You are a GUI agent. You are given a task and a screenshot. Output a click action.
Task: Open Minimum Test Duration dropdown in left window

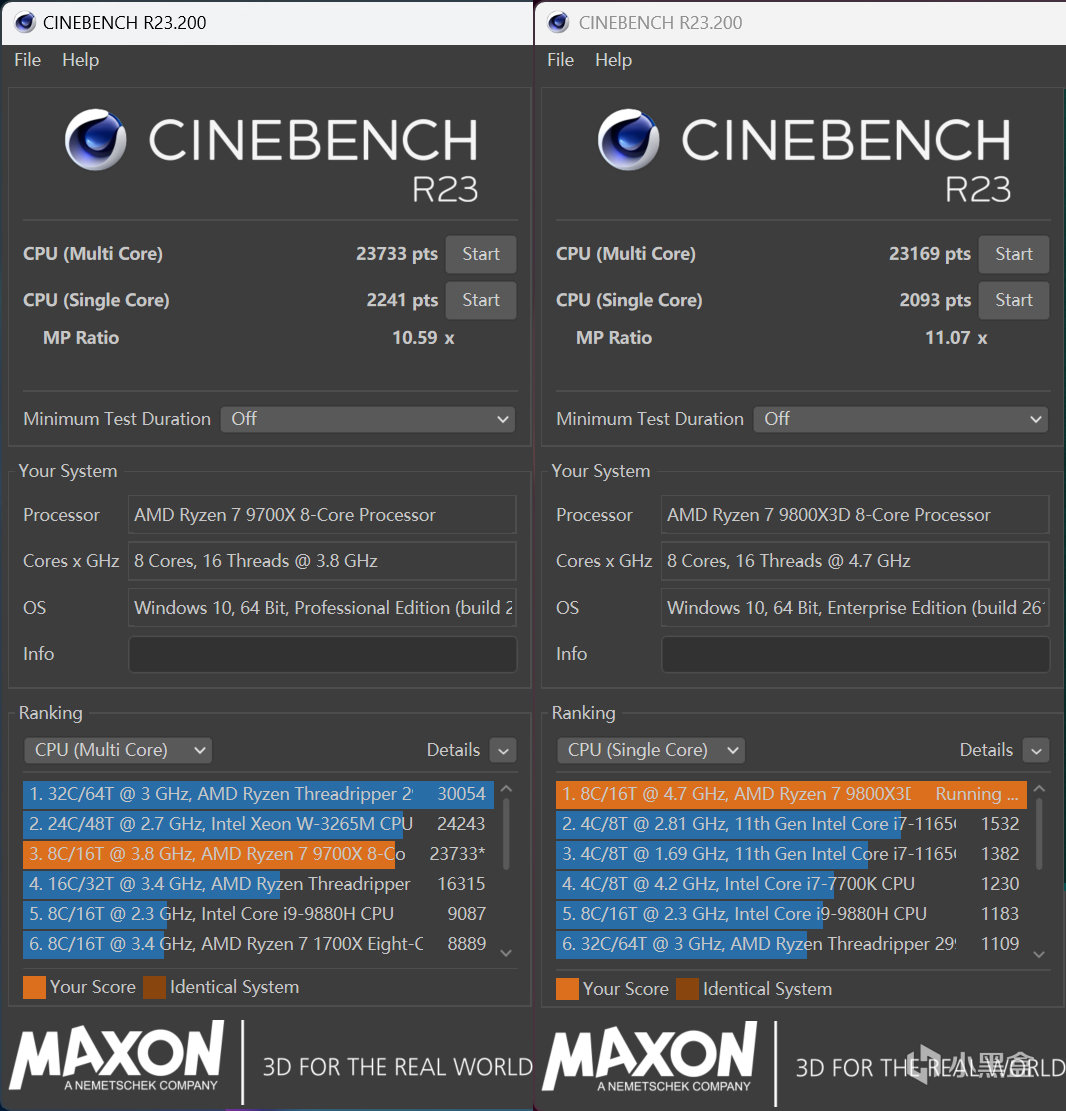(x=368, y=419)
